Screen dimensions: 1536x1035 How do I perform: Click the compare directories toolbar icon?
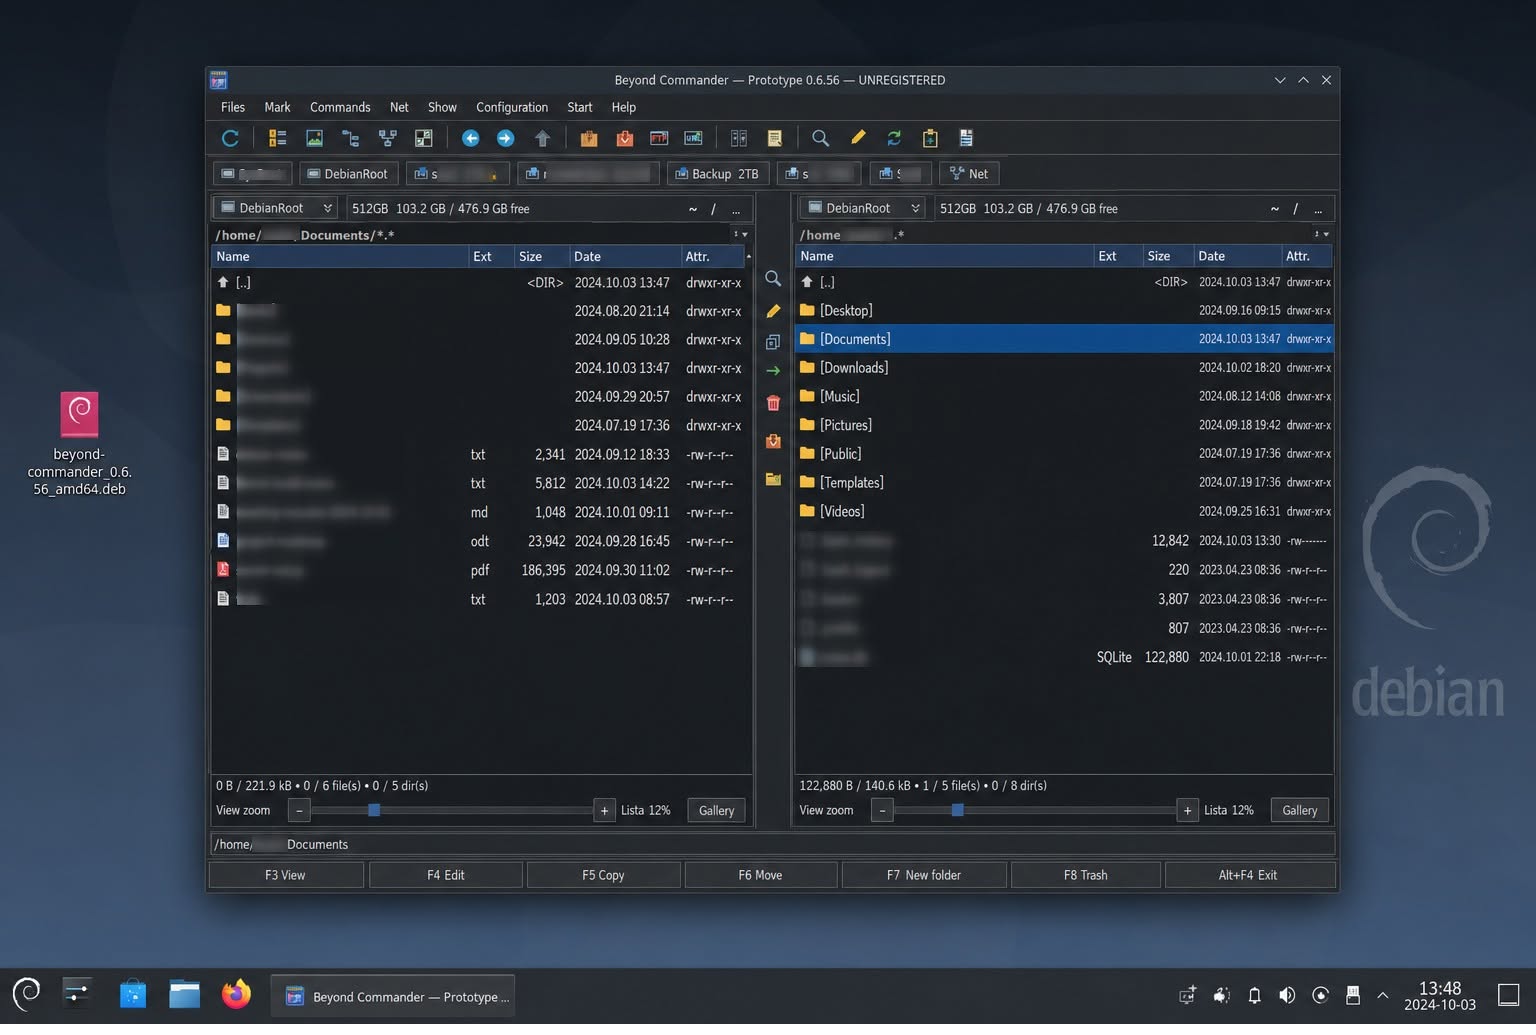tap(739, 138)
